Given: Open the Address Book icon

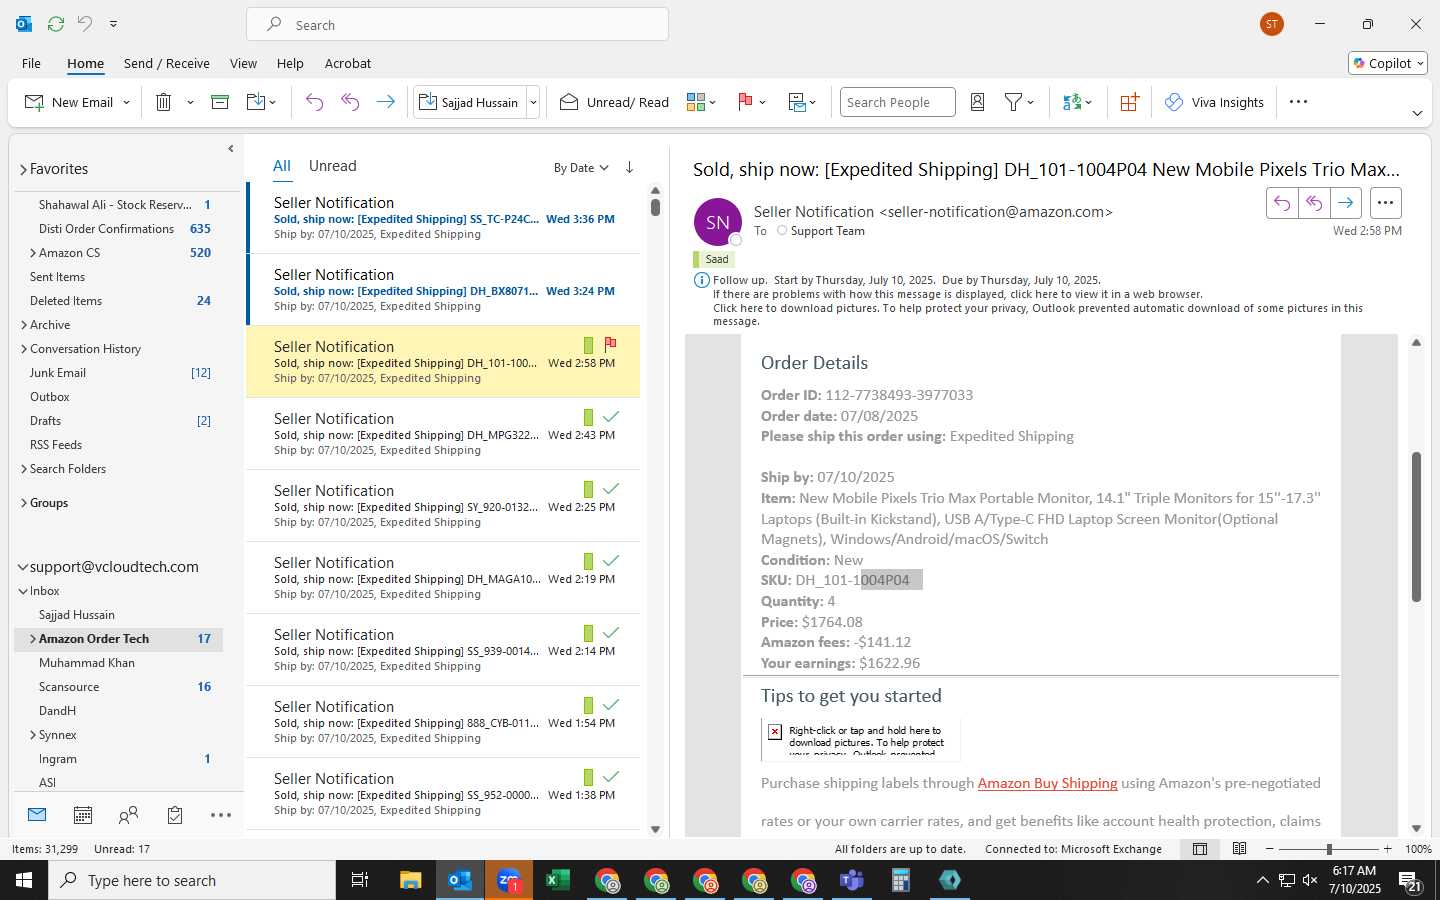Looking at the screenshot, I should click(x=978, y=102).
